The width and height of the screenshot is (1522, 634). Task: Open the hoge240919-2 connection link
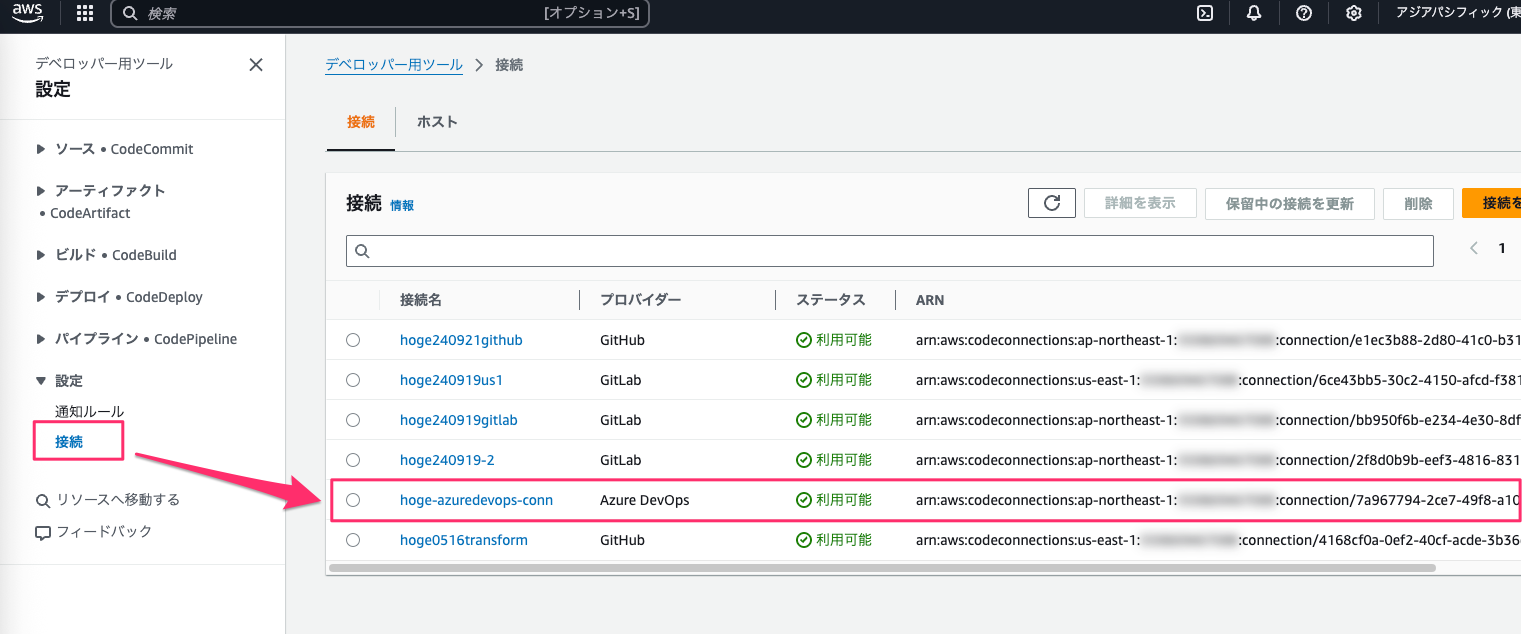point(447,460)
